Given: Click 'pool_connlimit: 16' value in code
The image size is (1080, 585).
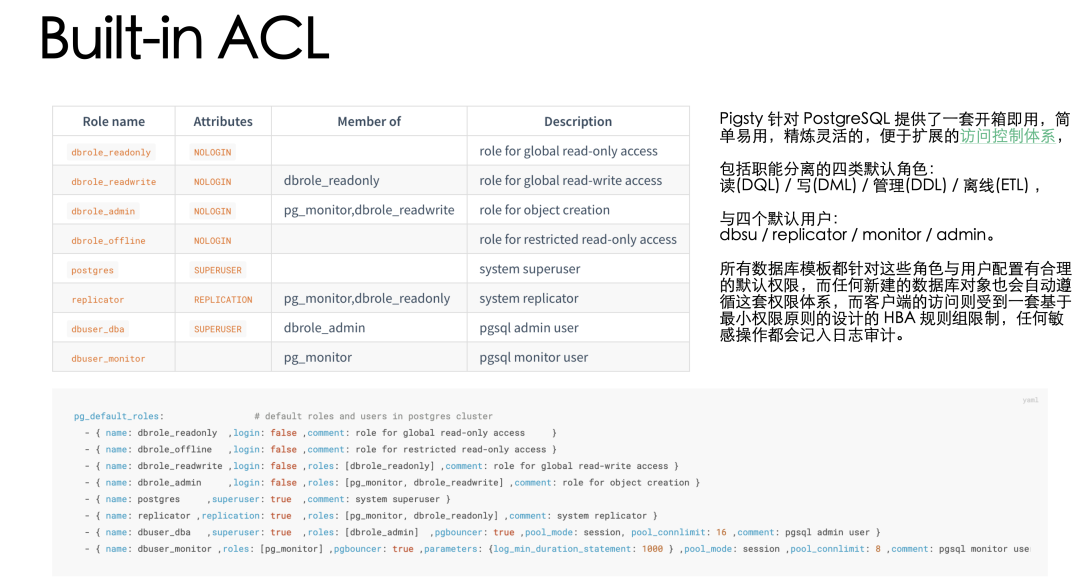Looking at the screenshot, I should coord(678,532).
